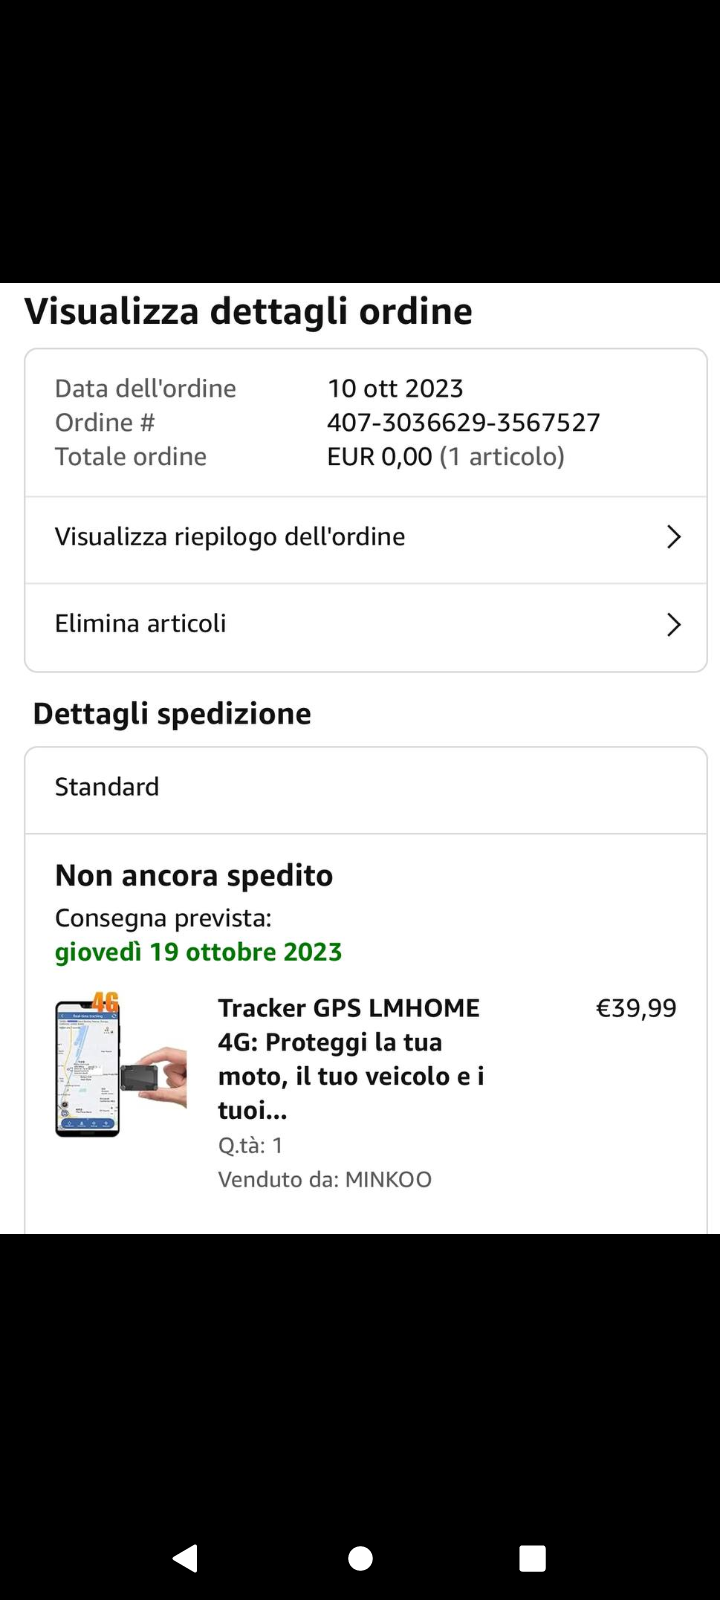
Task: Tap the order number 407-3036629-3567527
Action: [463, 422]
